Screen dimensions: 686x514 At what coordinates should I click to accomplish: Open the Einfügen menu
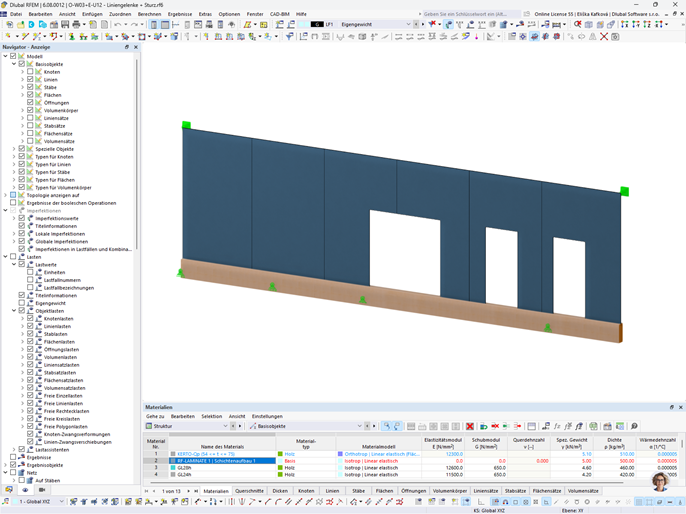(x=92, y=14)
